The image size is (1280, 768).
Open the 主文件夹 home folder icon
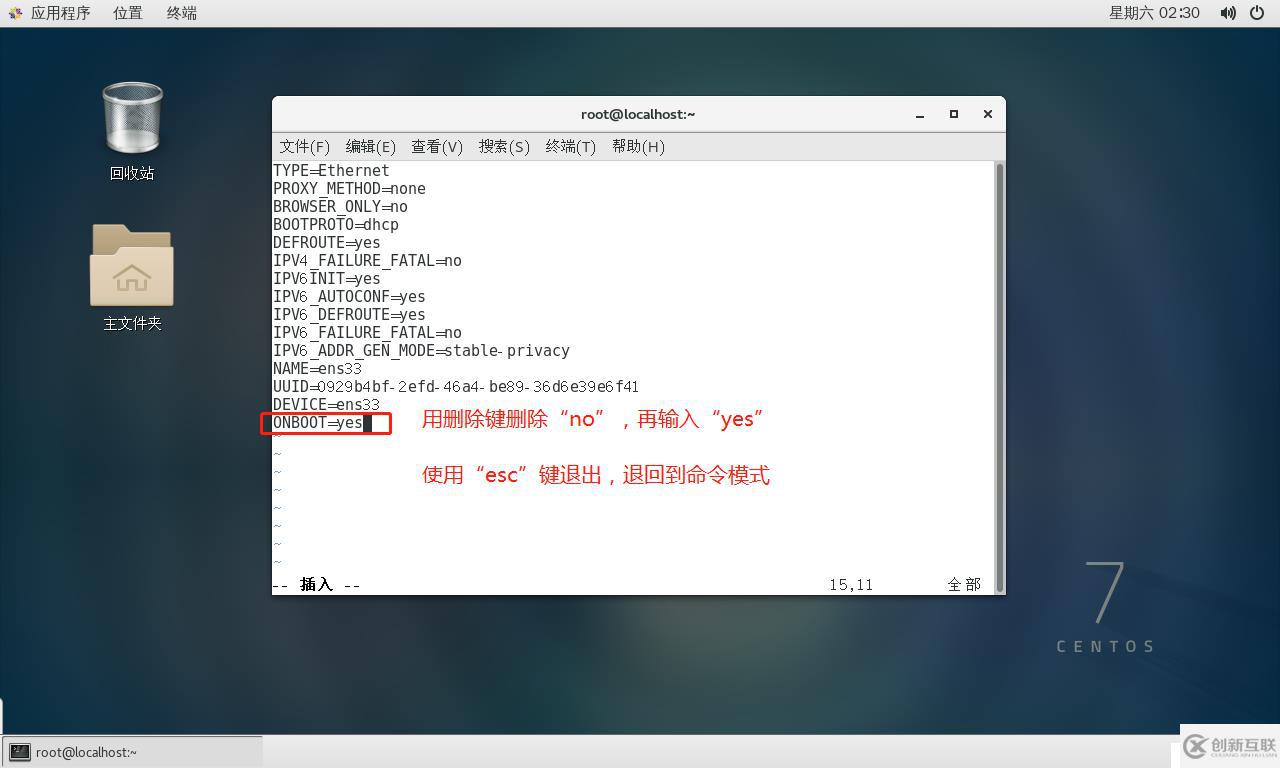coord(132,277)
